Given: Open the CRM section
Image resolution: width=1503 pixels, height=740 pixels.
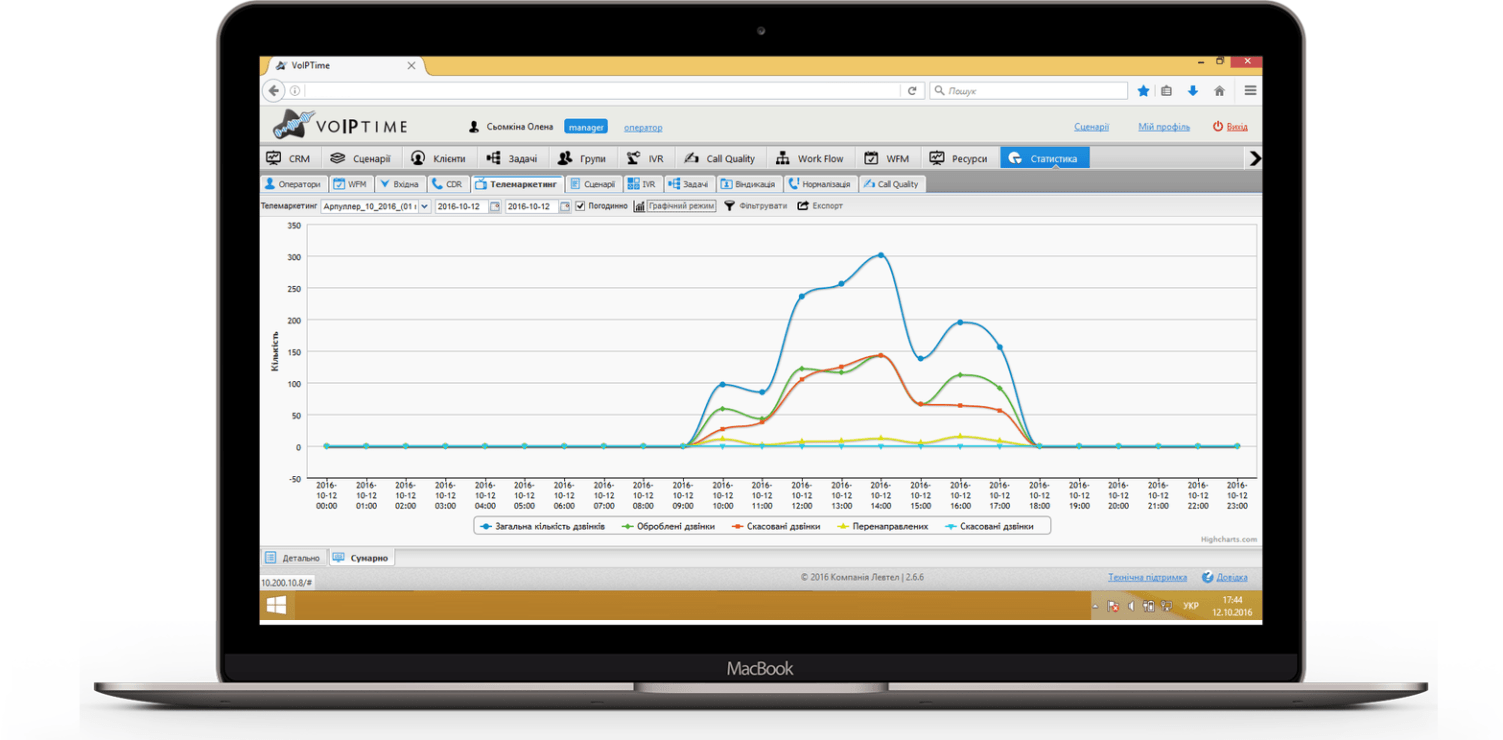Looking at the screenshot, I should (x=288, y=158).
